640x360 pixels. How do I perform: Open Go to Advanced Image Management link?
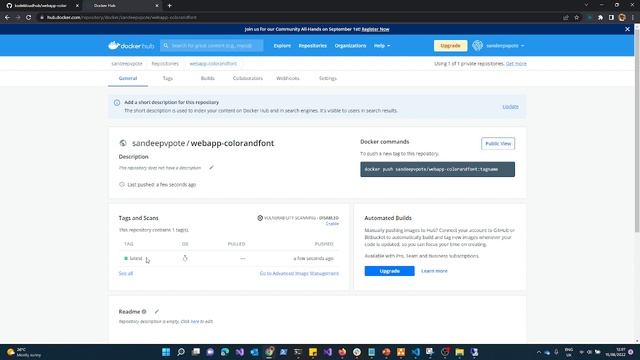pos(299,273)
